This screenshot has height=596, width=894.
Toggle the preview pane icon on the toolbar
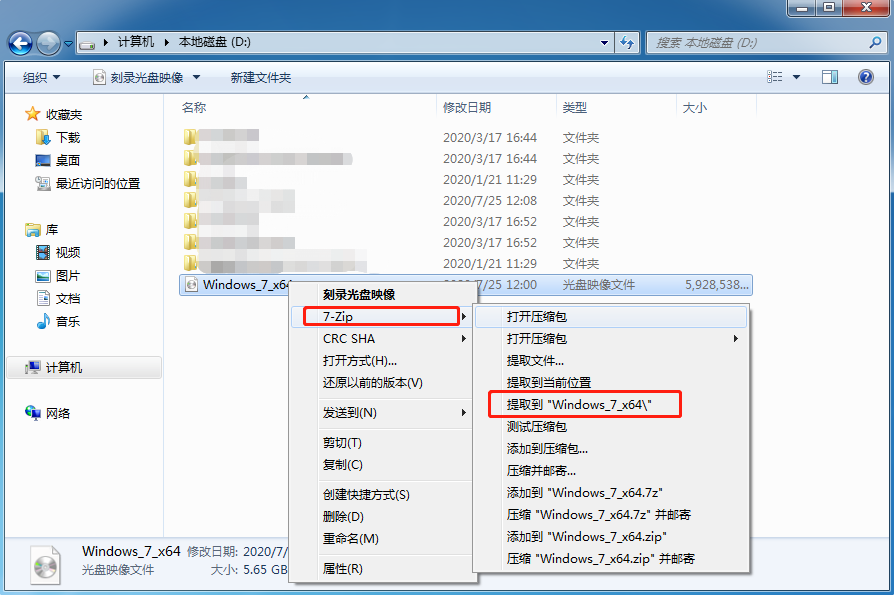[x=831, y=77]
